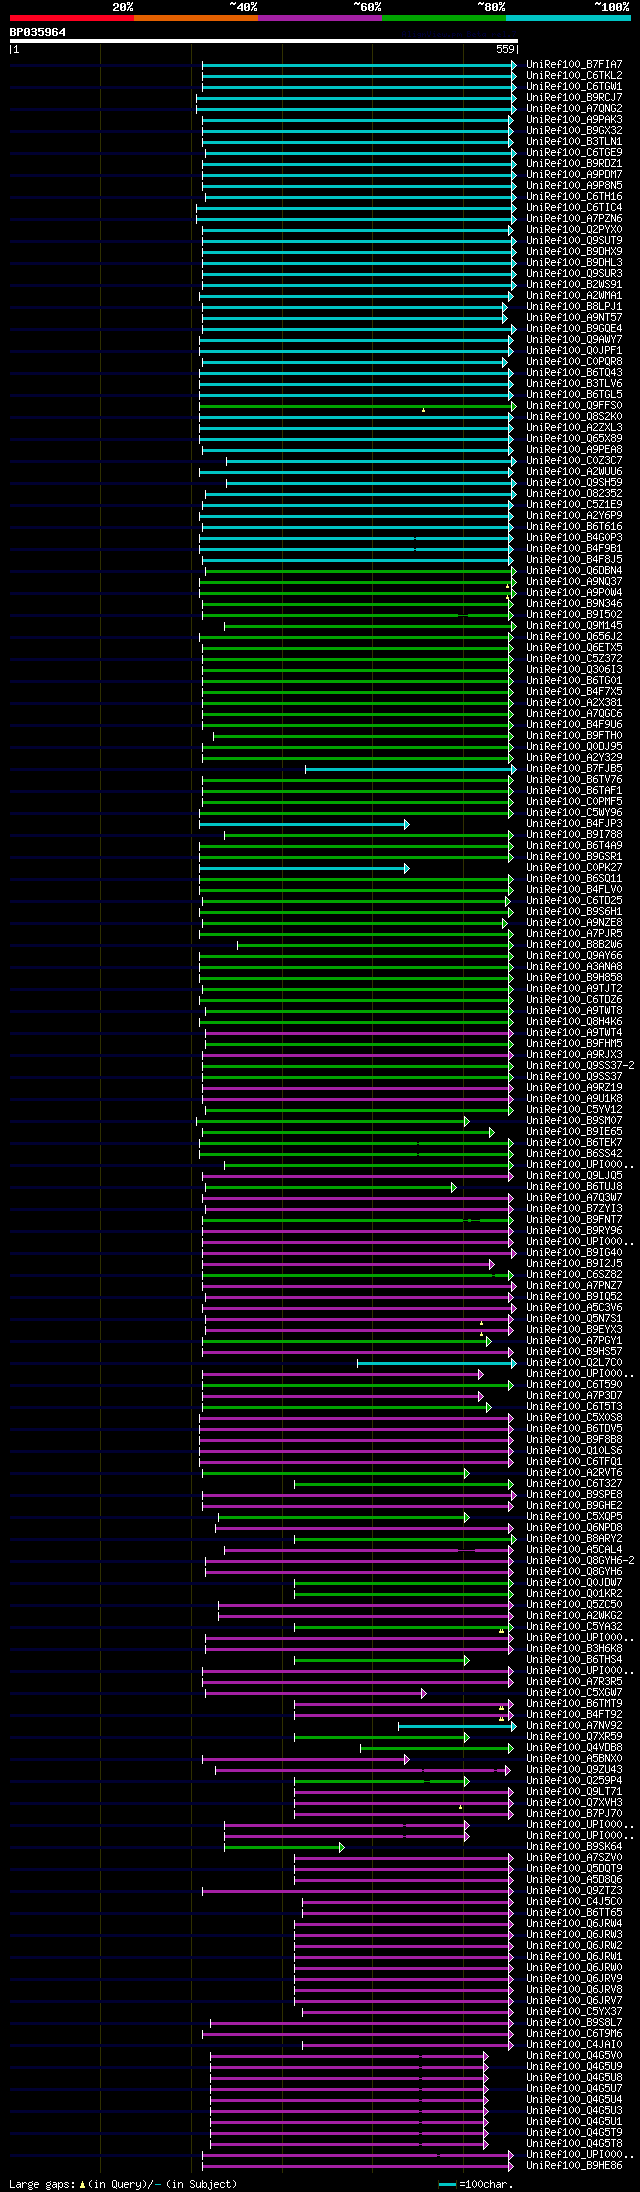
Task: Select the UniRef100_A2RVT6 label
Action: 574,1472
